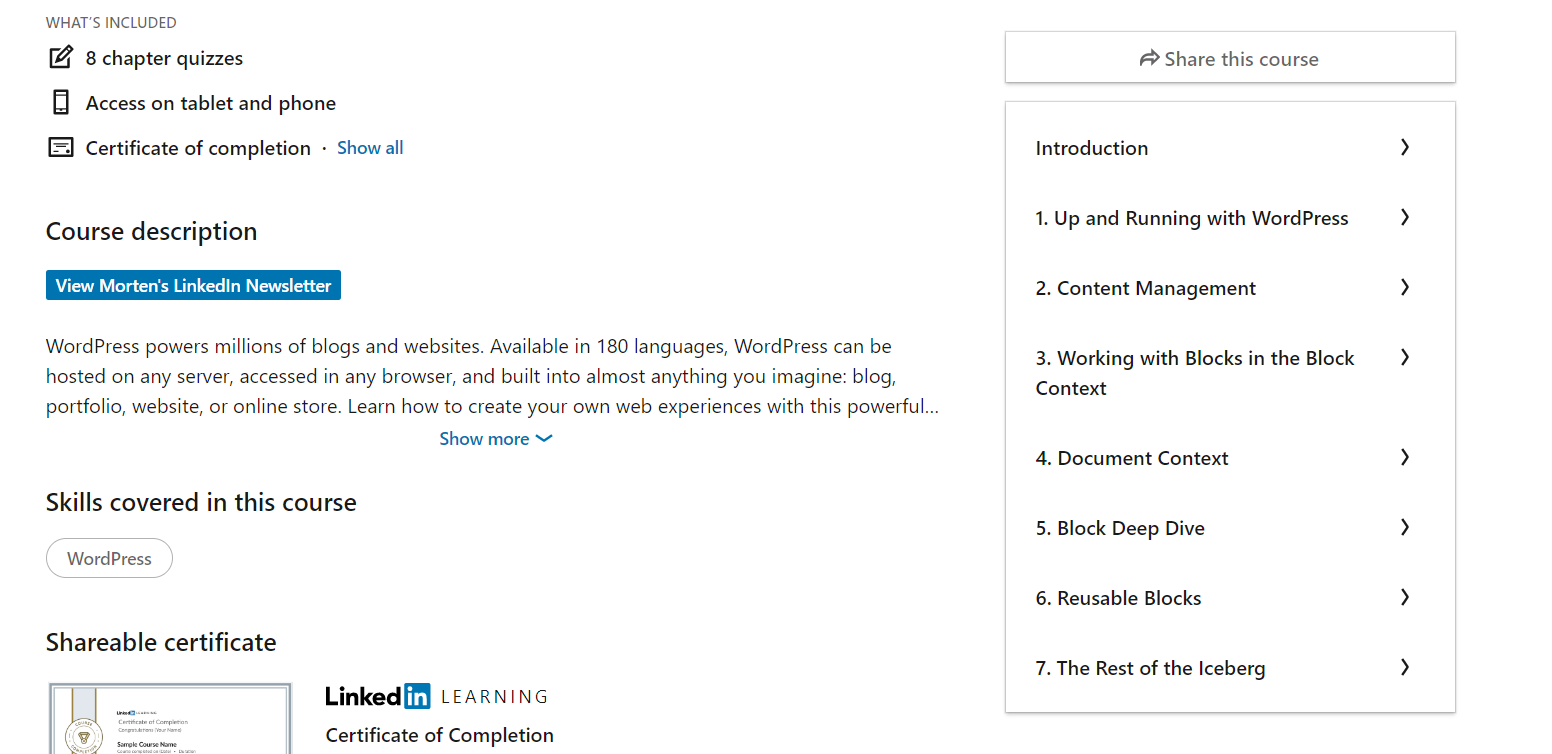
Task: Click the share arrow icon
Action: 1150,58
